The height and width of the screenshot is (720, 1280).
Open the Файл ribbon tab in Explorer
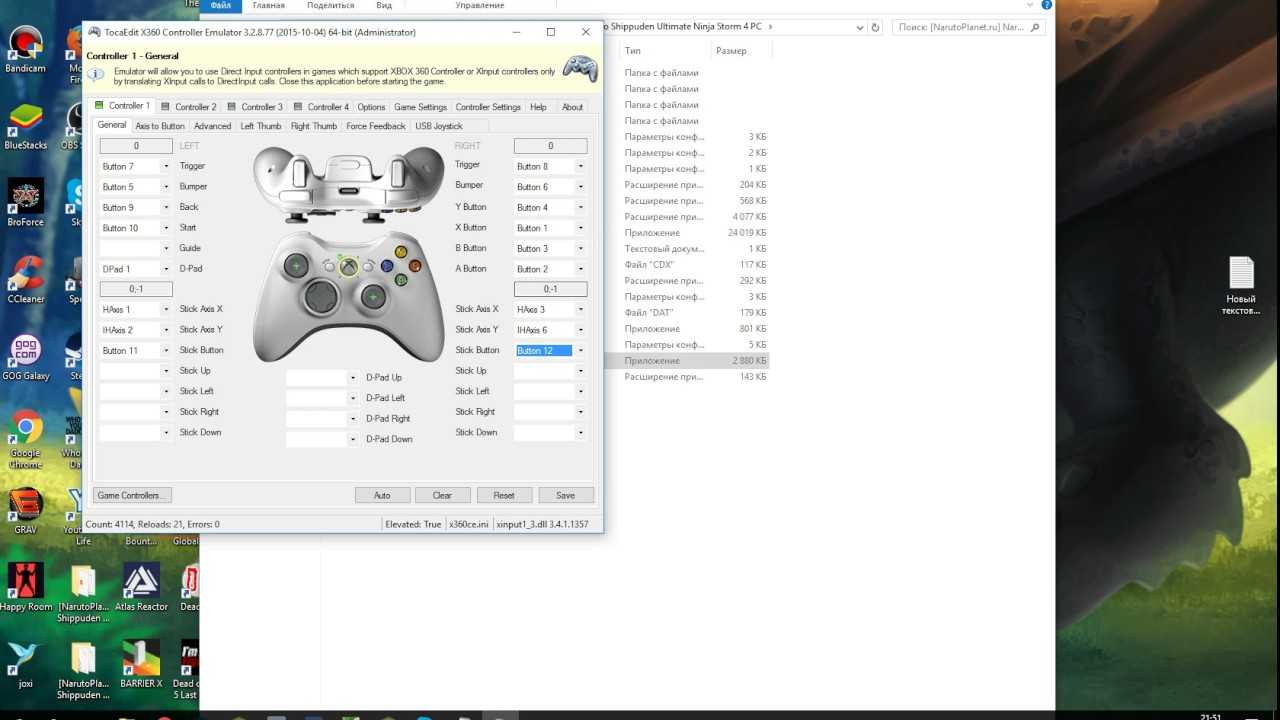click(x=221, y=5)
